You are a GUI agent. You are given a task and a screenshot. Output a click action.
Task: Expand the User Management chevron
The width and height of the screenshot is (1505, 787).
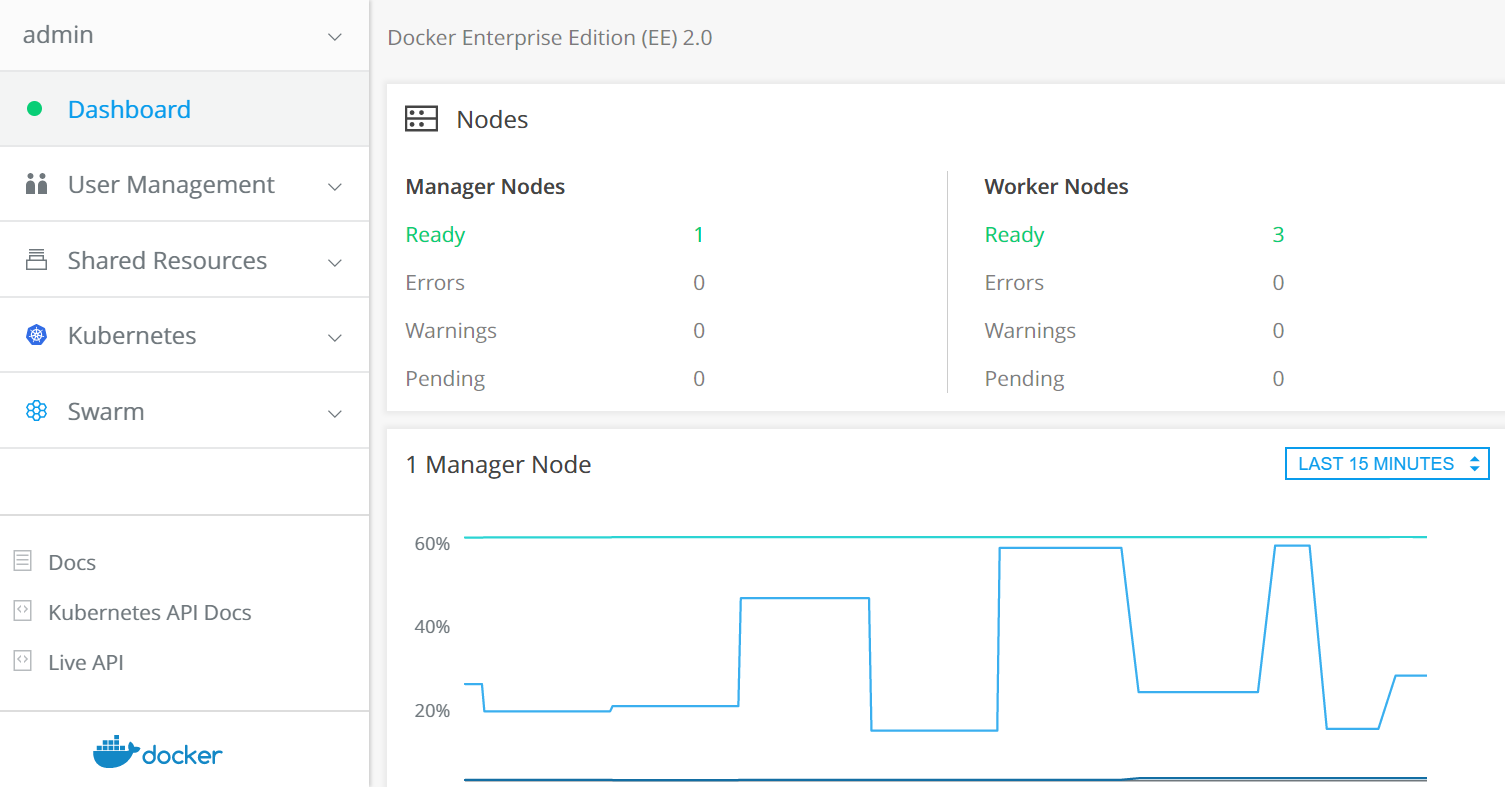(335, 186)
